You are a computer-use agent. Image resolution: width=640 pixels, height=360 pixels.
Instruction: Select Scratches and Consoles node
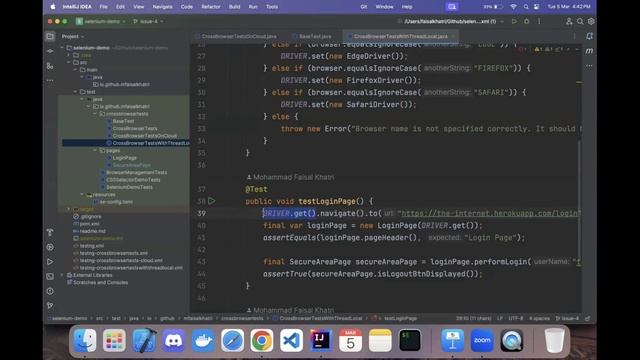[100, 282]
